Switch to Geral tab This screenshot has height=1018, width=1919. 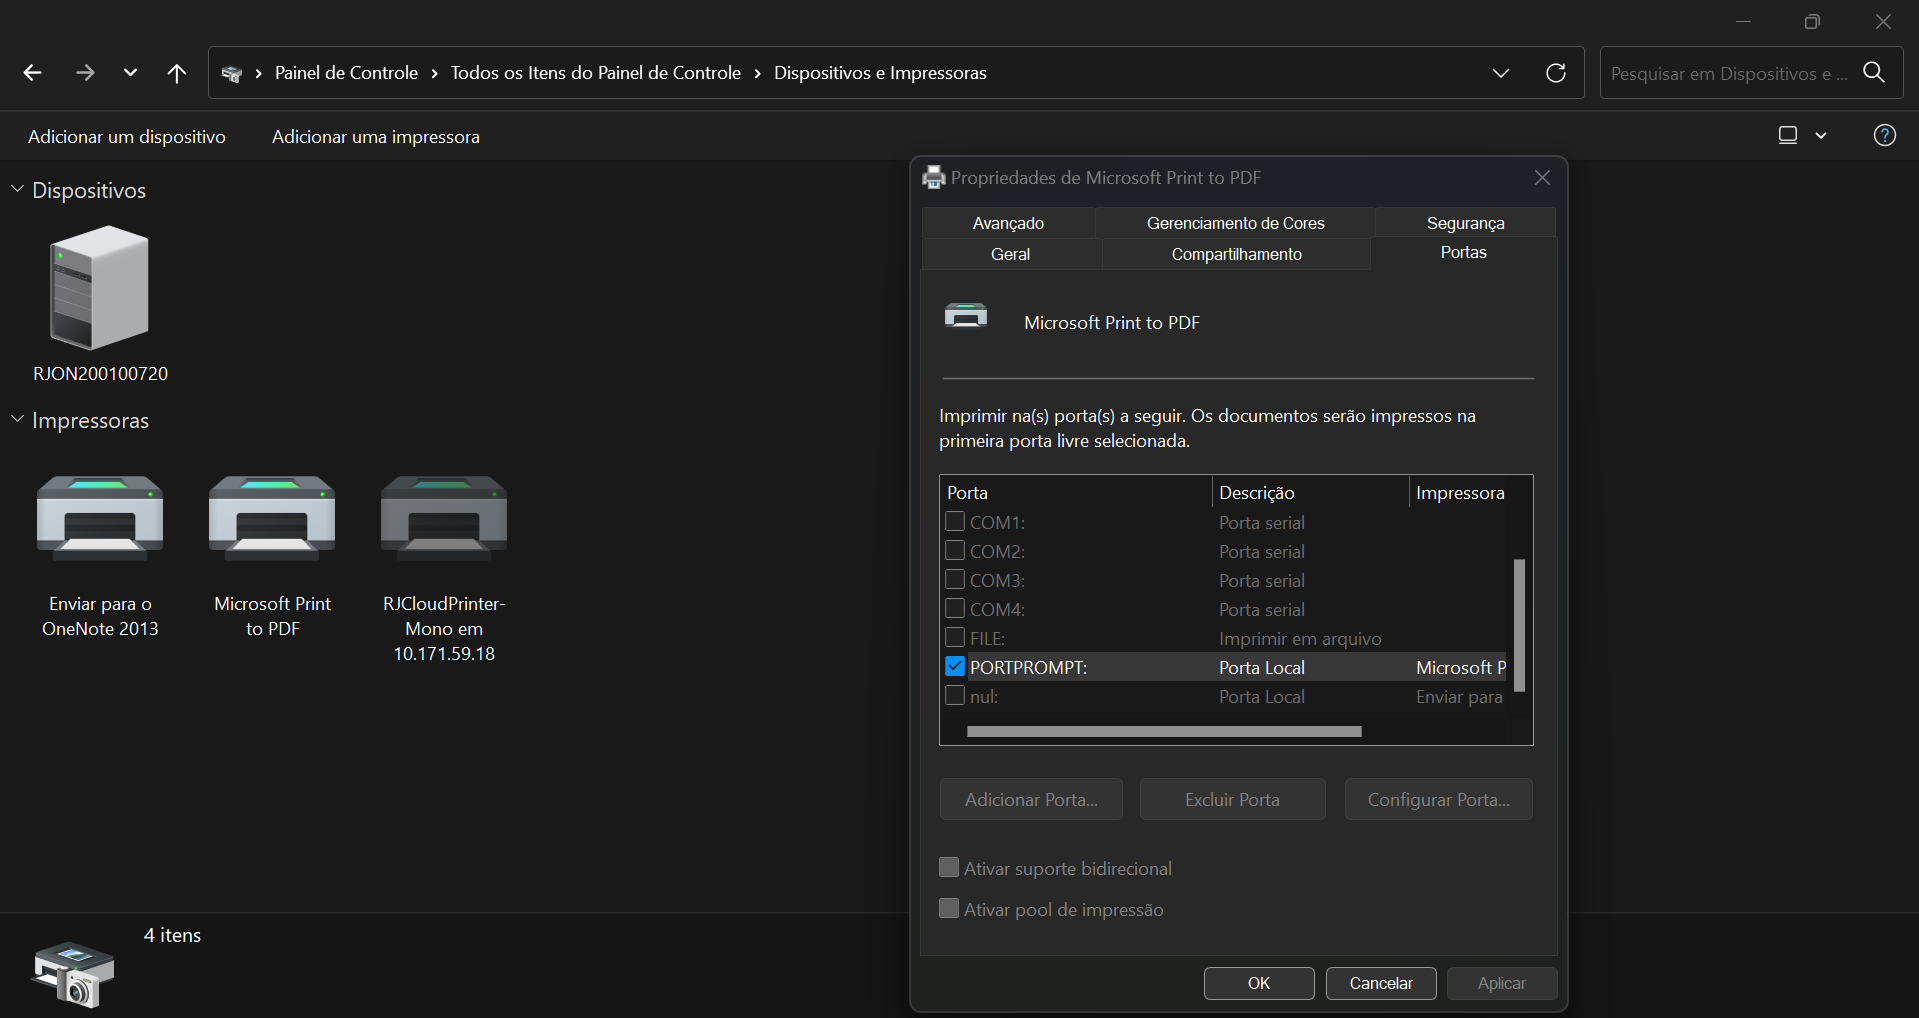(1010, 254)
